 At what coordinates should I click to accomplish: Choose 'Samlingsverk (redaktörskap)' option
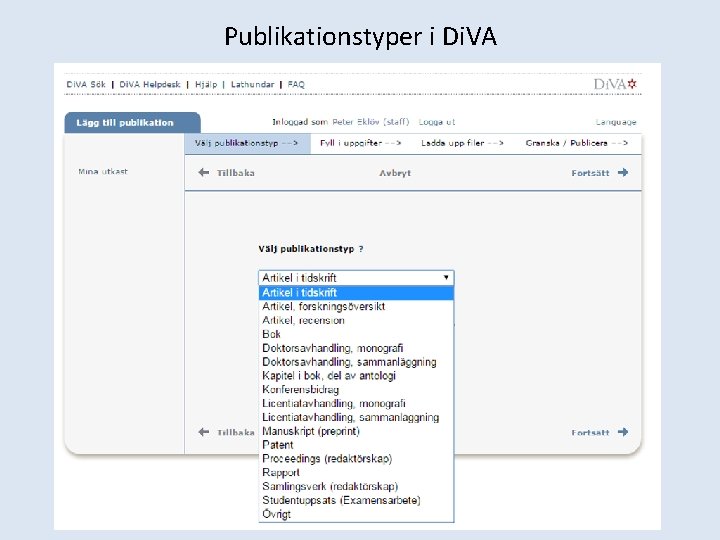(x=356, y=486)
